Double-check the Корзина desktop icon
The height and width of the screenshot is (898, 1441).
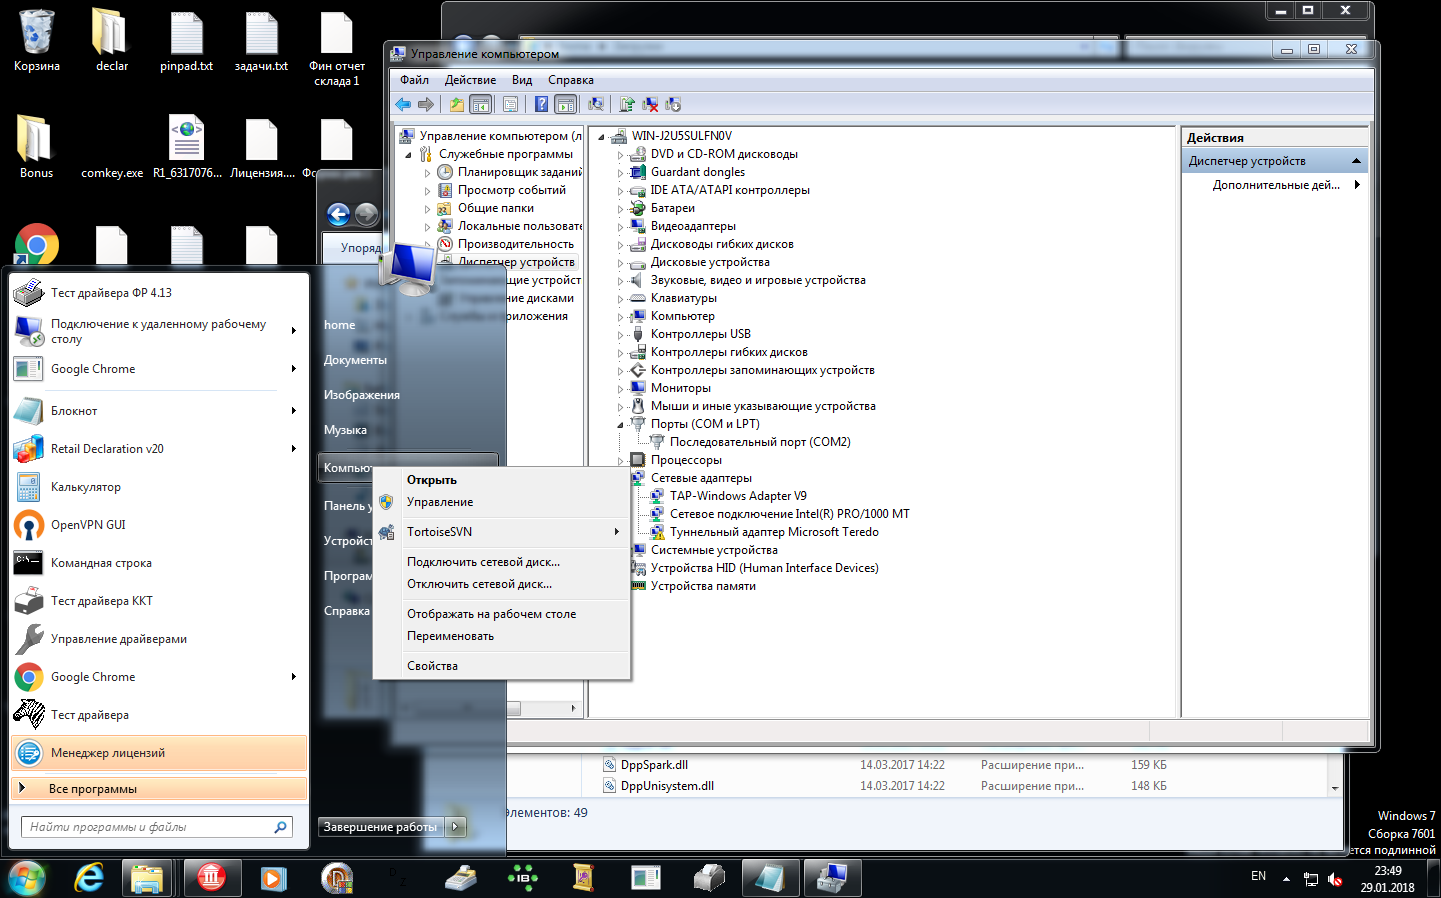point(36,42)
